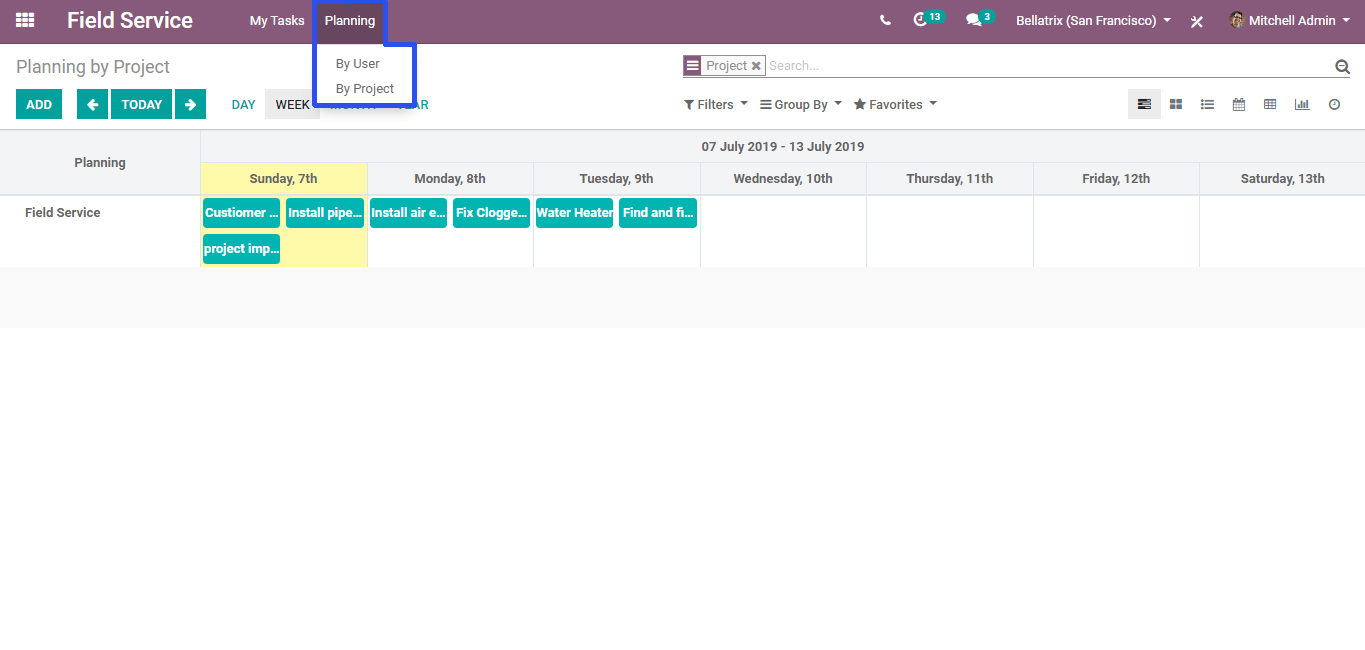Screen dimensions: 1365x650
Task: Open the Water Heater task pill
Action: 574,213
